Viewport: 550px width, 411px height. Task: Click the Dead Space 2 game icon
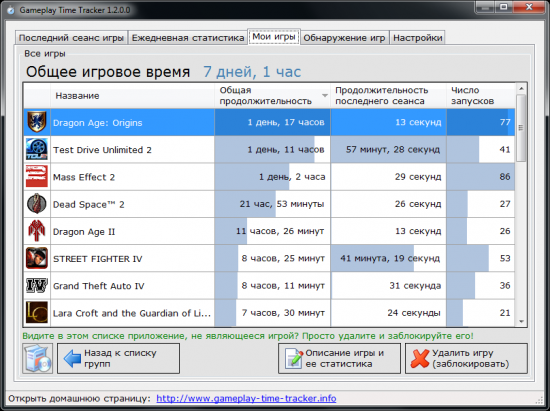point(37,204)
